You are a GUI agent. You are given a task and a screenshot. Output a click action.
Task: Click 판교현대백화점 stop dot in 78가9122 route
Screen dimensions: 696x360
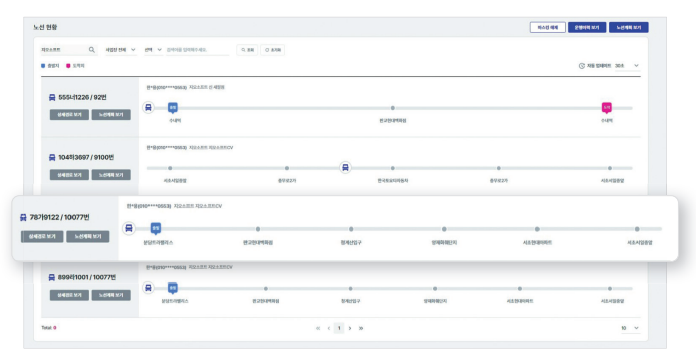coord(258,229)
